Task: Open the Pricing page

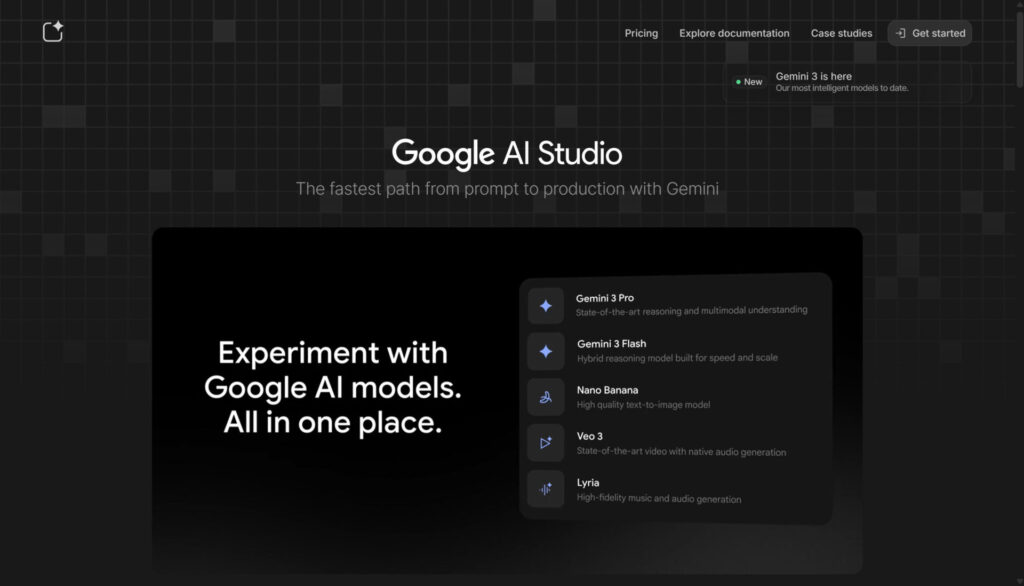Action: (x=641, y=33)
